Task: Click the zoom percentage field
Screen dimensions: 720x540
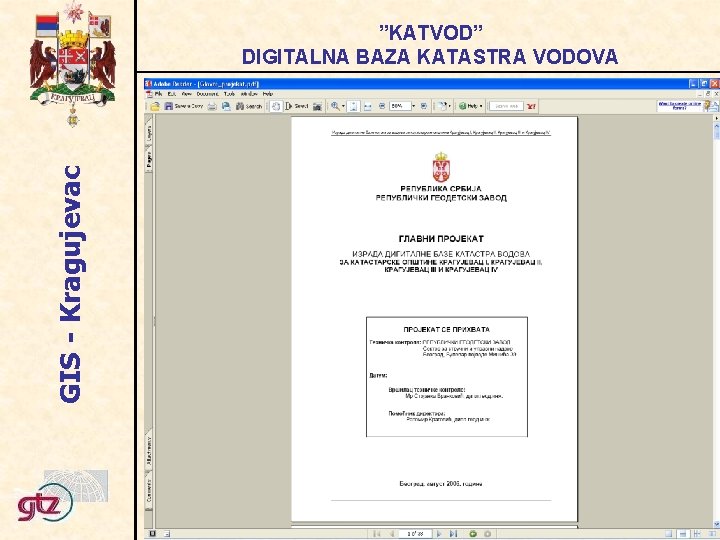Action: click(399, 106)
